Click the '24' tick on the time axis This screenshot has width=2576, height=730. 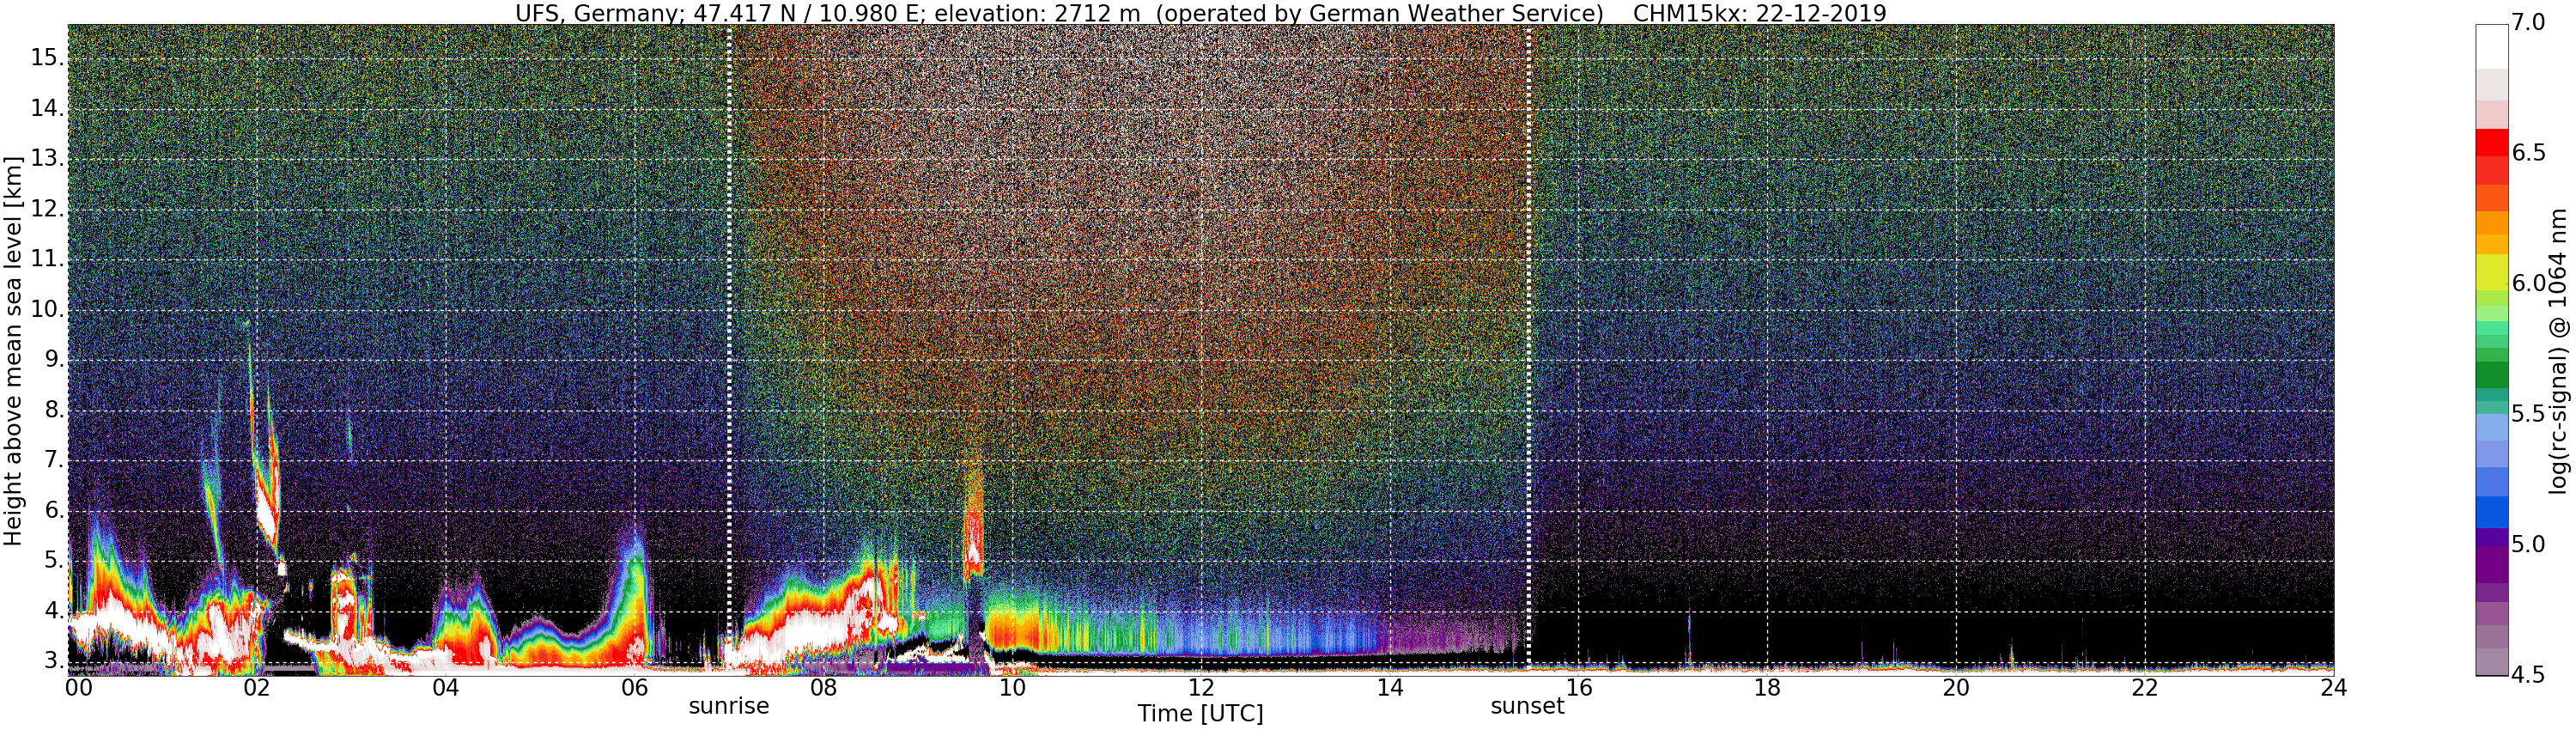2333,688
